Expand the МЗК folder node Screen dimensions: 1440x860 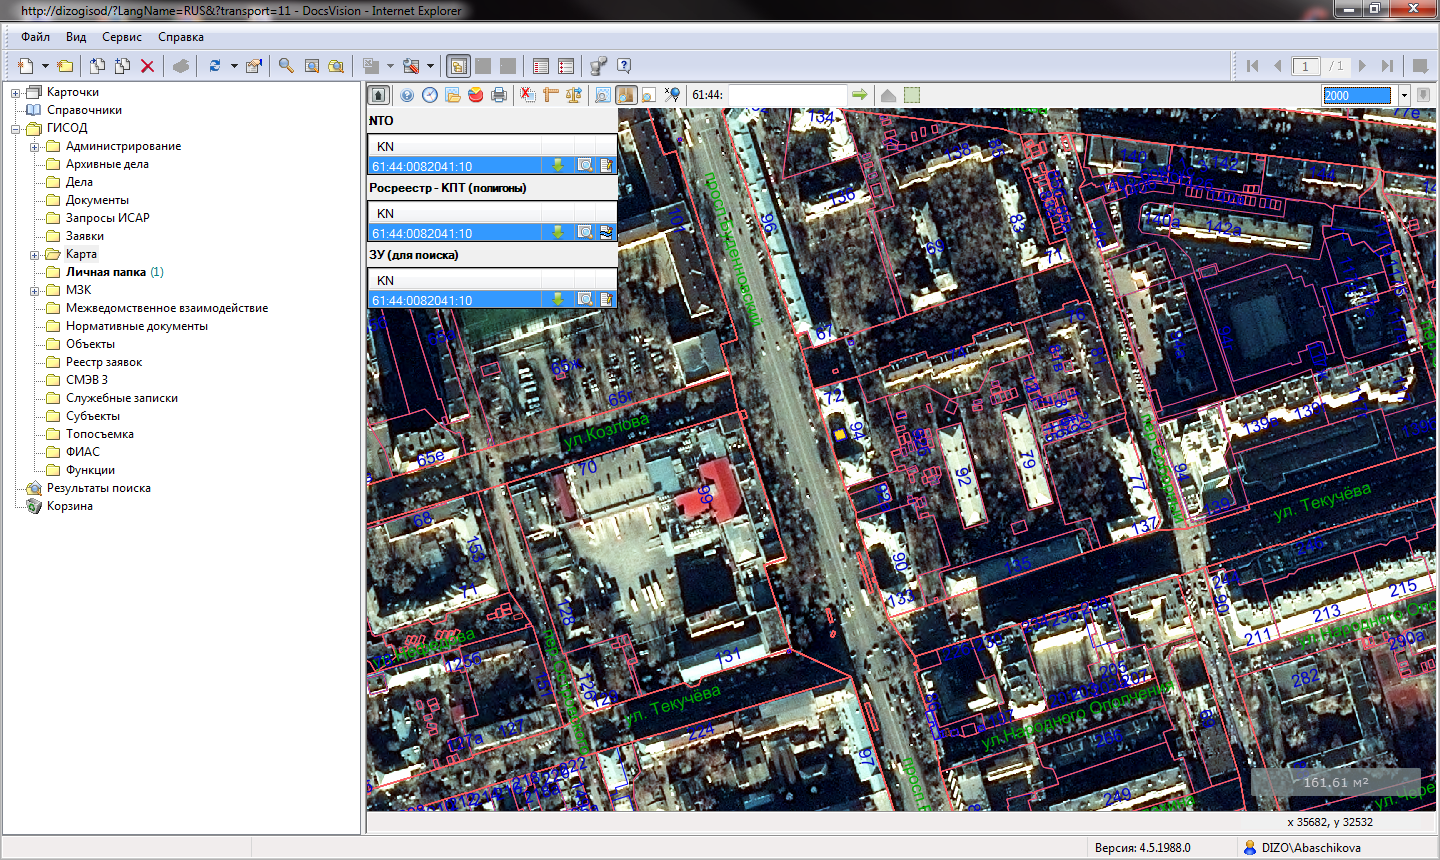(x=34, y=291)
